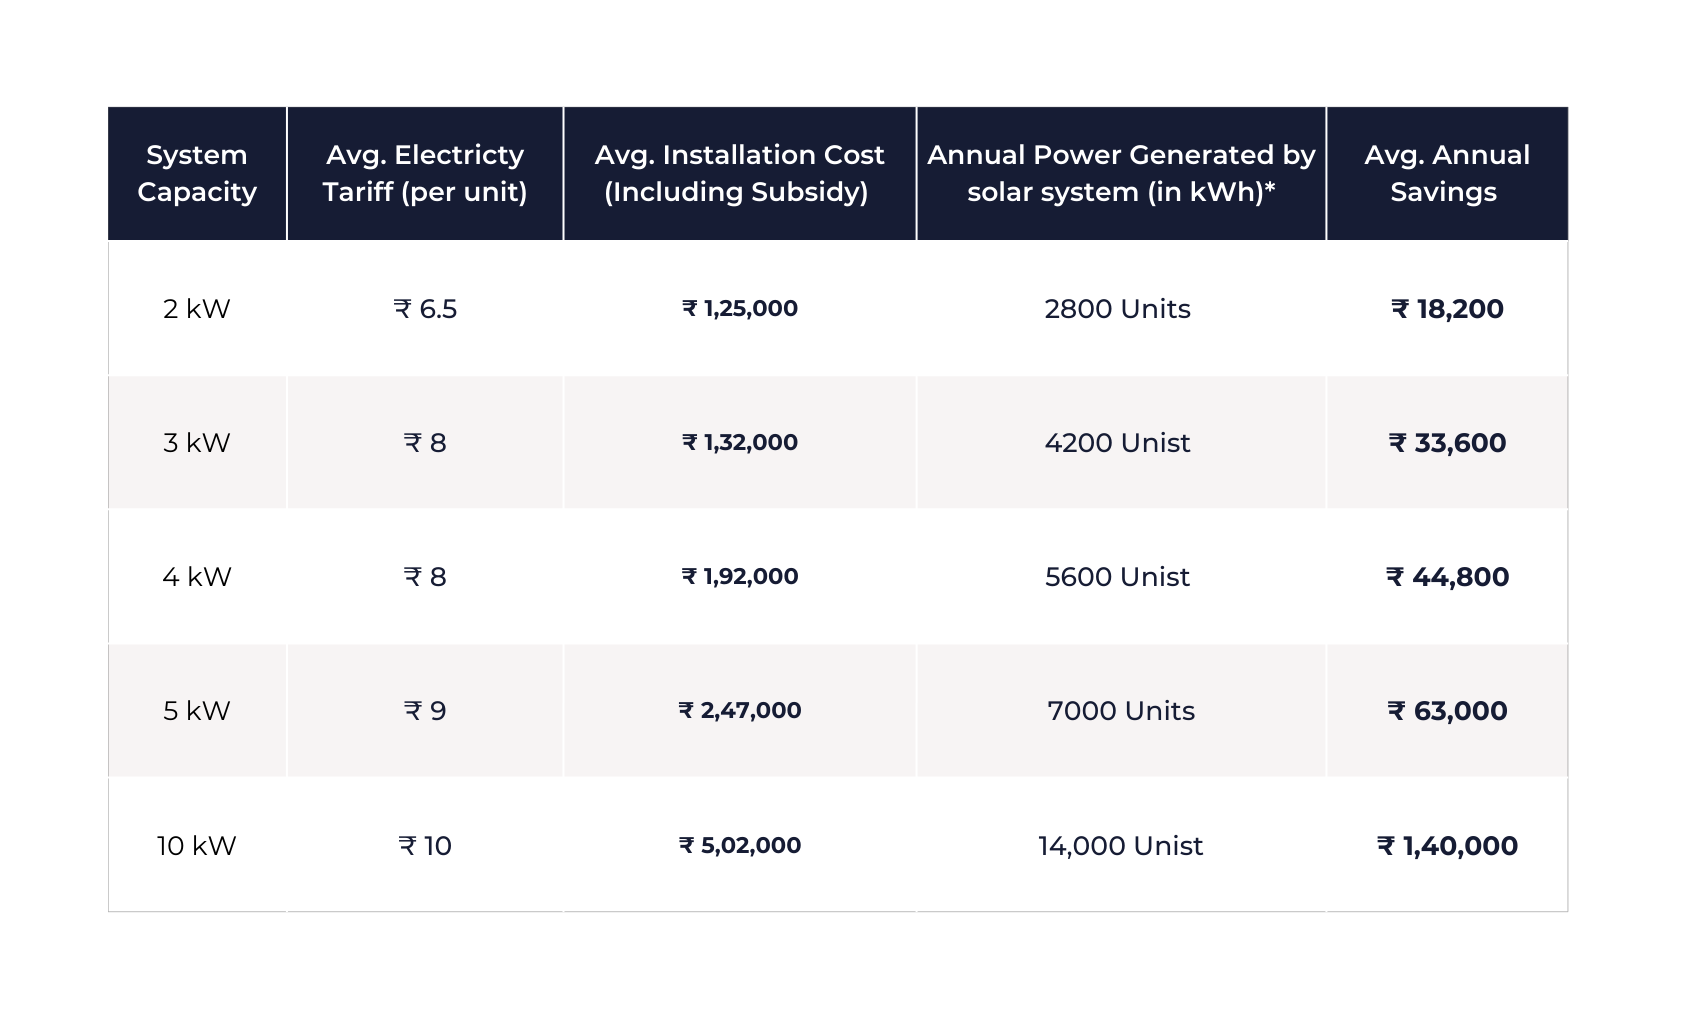Click the 7000 Units cell
The image size is (1699, 1020).
coord(1121,711)
